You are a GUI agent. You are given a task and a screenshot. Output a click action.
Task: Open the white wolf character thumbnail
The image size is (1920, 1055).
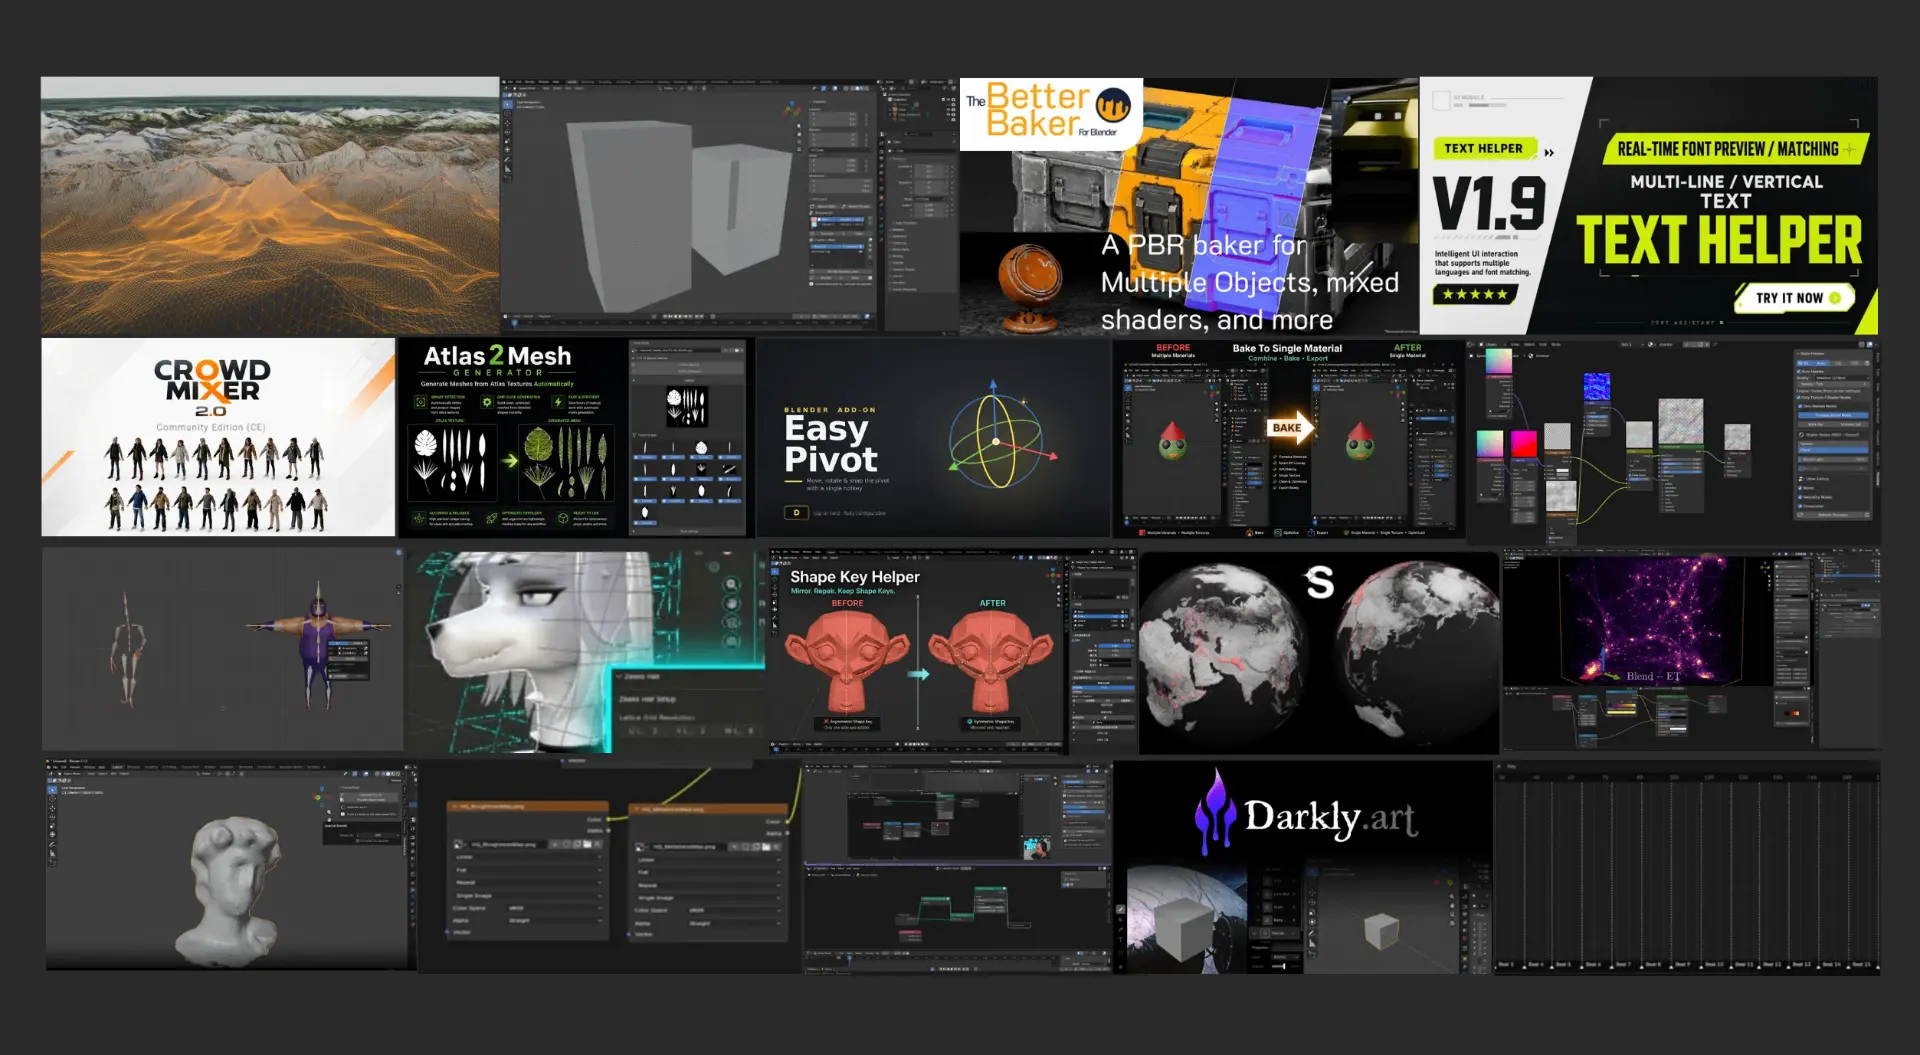tap(586, 650)
